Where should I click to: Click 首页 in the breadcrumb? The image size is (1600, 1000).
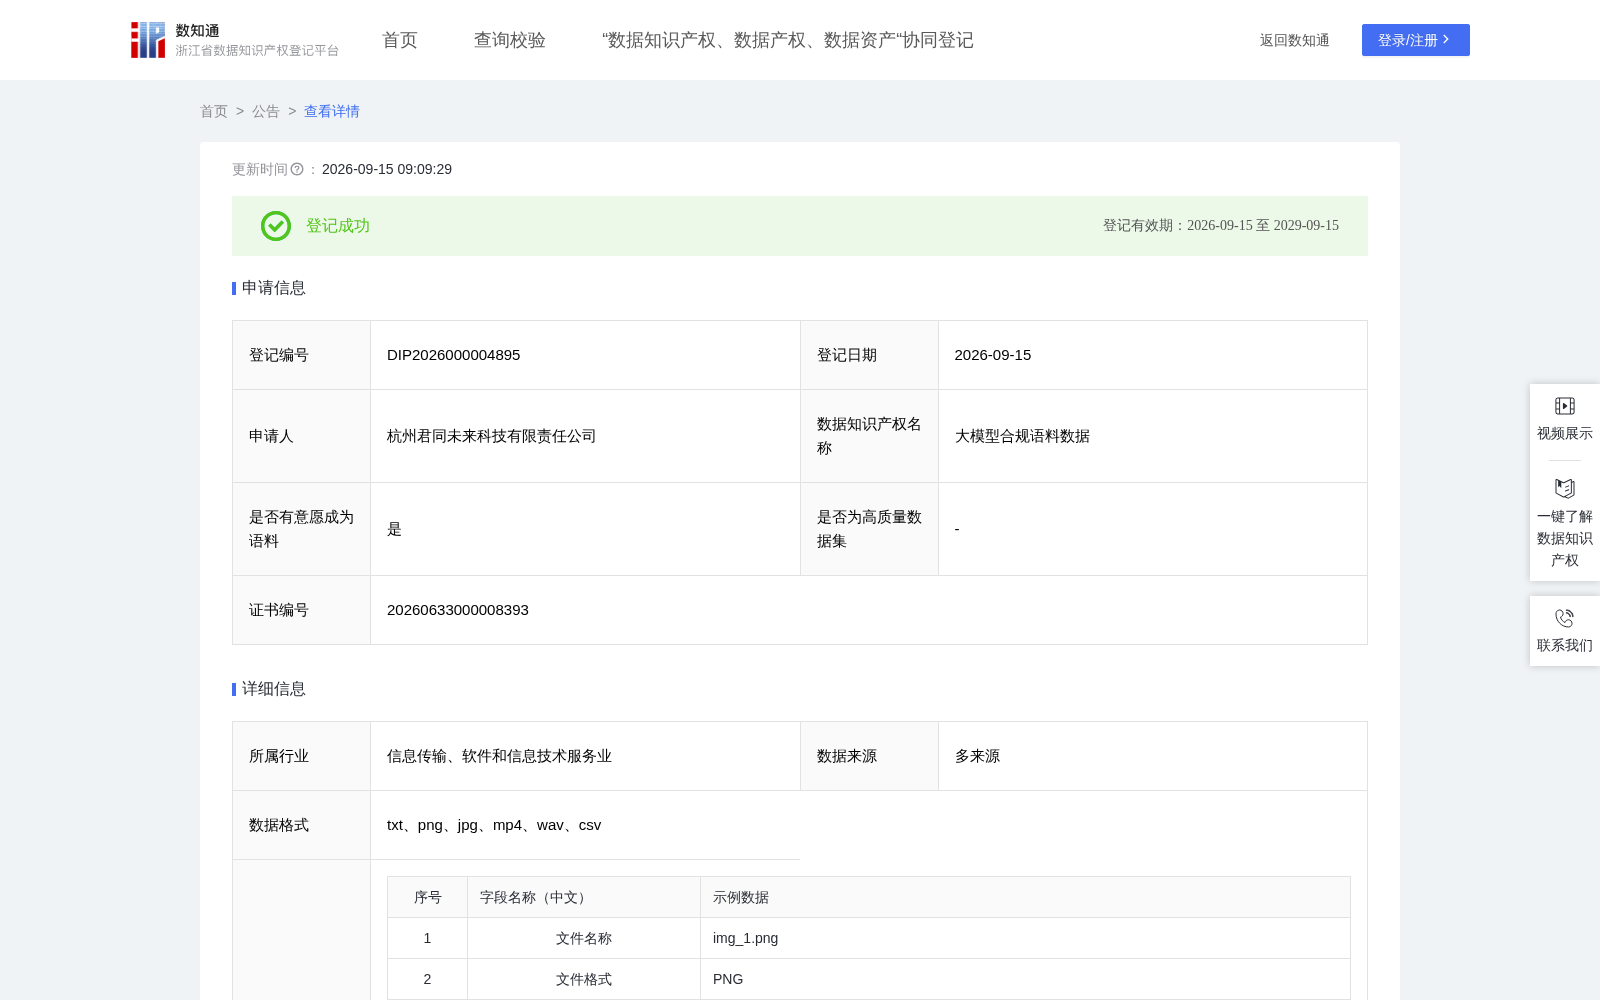click(214, 111)
